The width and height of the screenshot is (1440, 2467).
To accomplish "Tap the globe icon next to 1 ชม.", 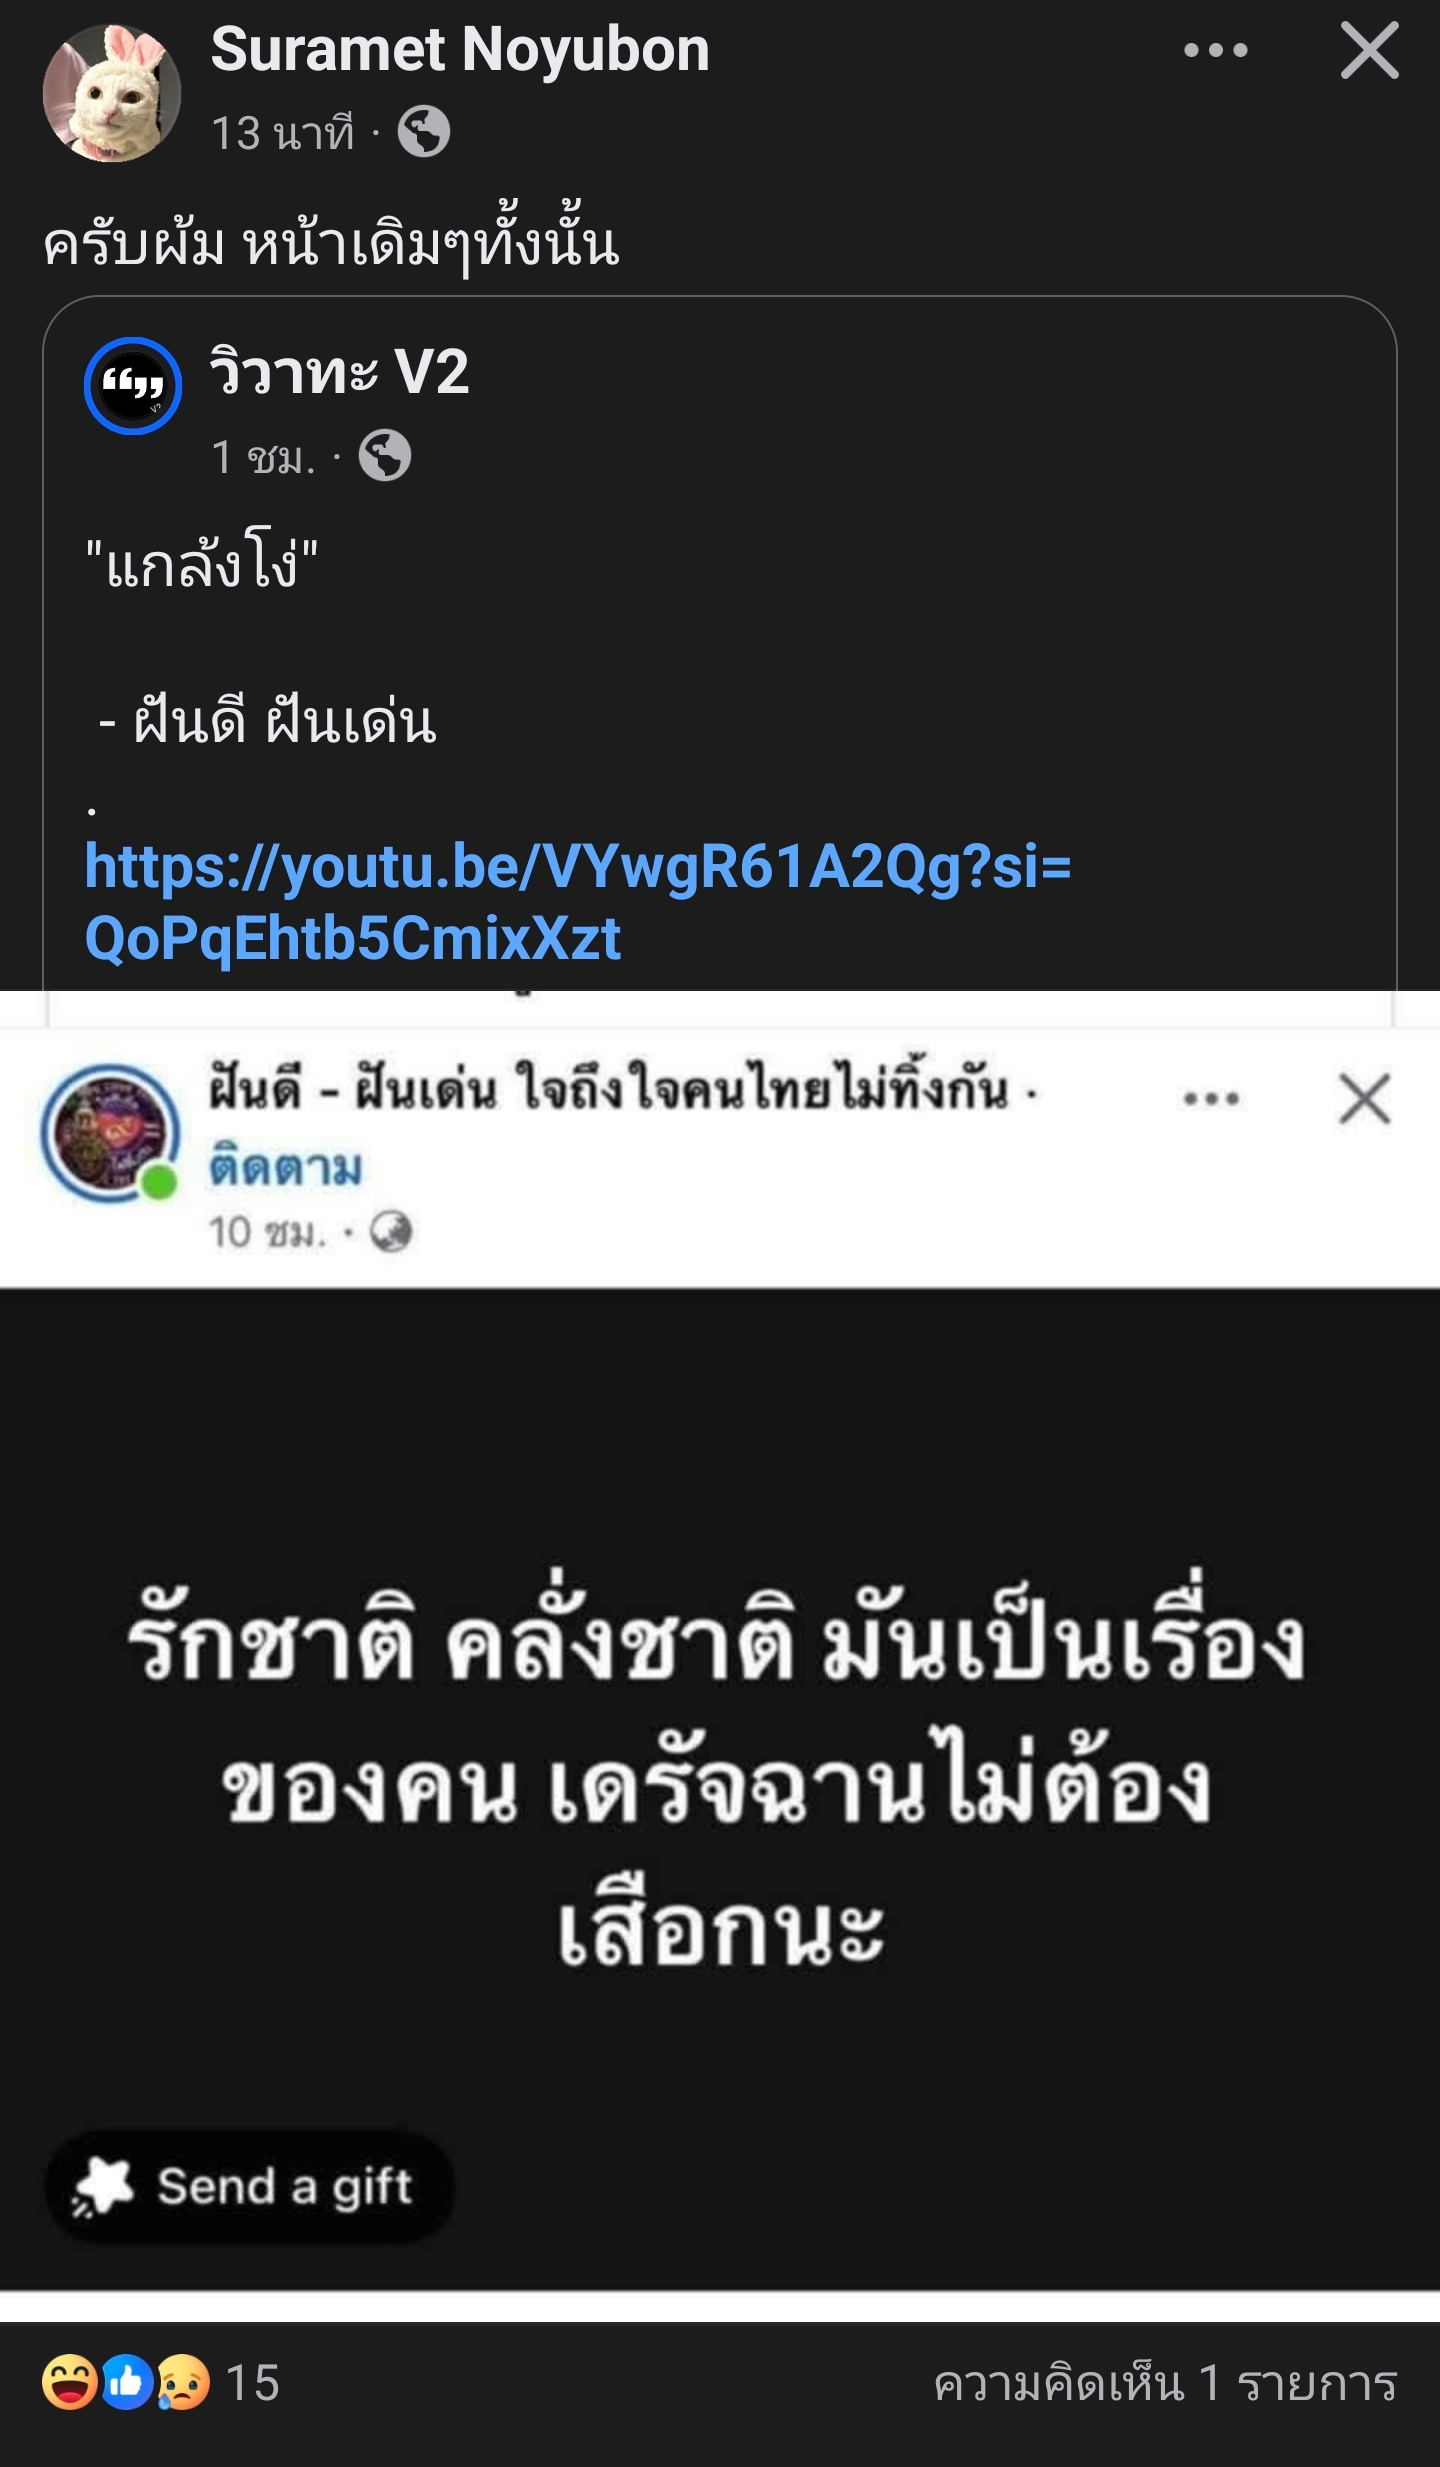I will (x=385, y=456).
